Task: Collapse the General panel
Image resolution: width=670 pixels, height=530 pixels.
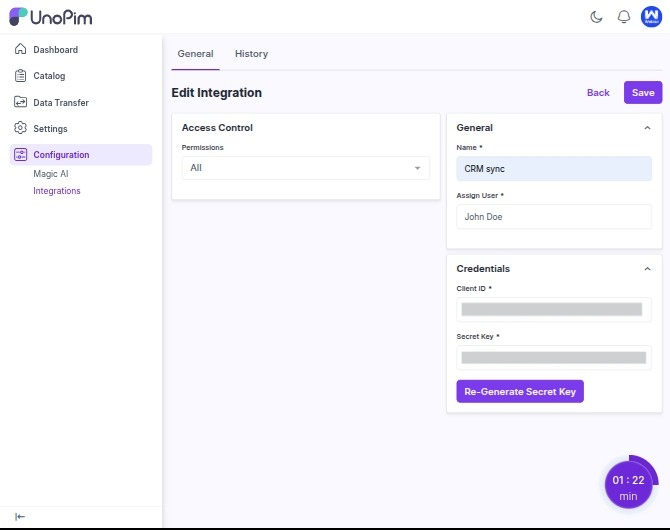Action: tap(647, 128)
